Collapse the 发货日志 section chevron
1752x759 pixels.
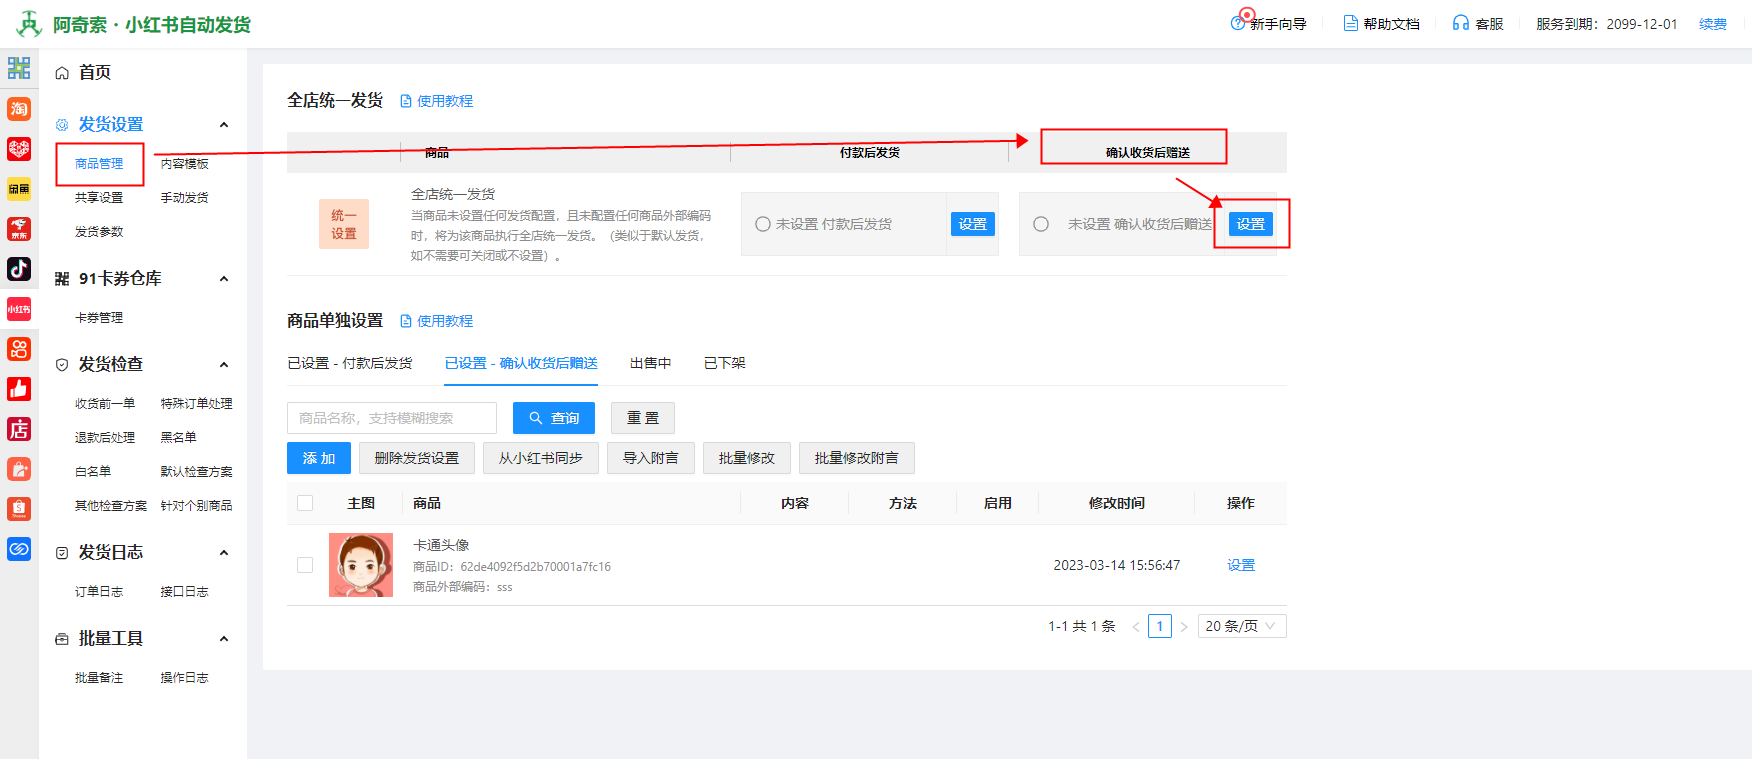pos(224,553)
